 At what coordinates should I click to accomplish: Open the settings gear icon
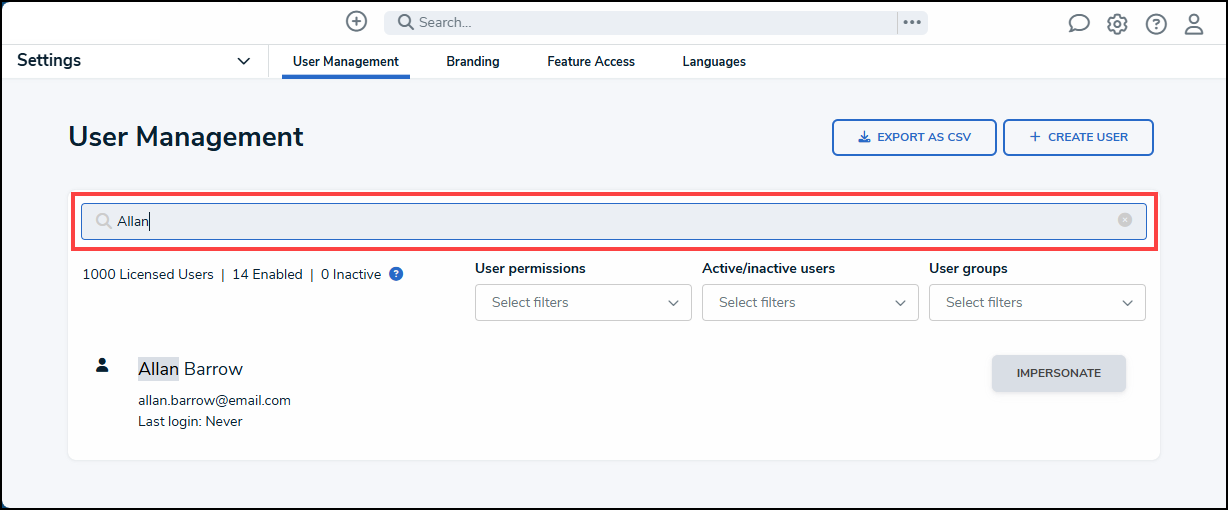point(1117,24)
